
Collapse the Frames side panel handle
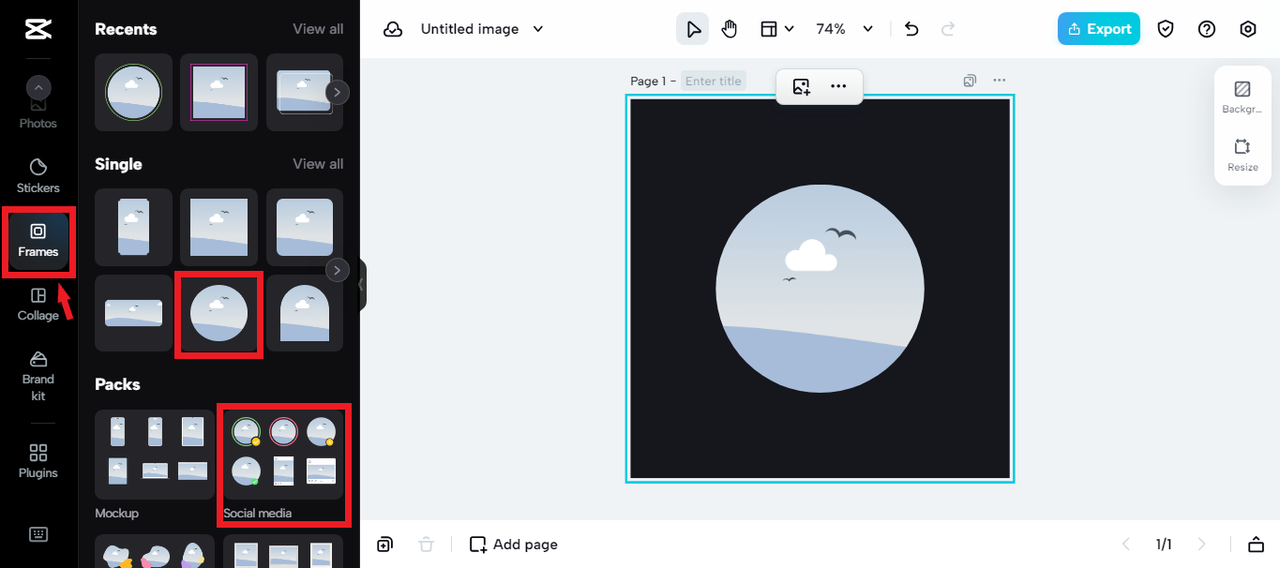[362, 285]
